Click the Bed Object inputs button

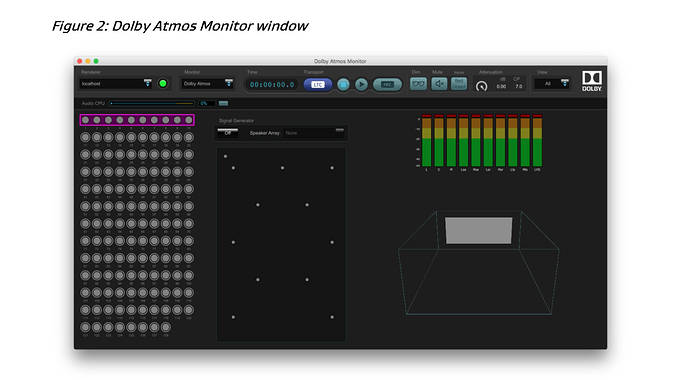(459, 84)
